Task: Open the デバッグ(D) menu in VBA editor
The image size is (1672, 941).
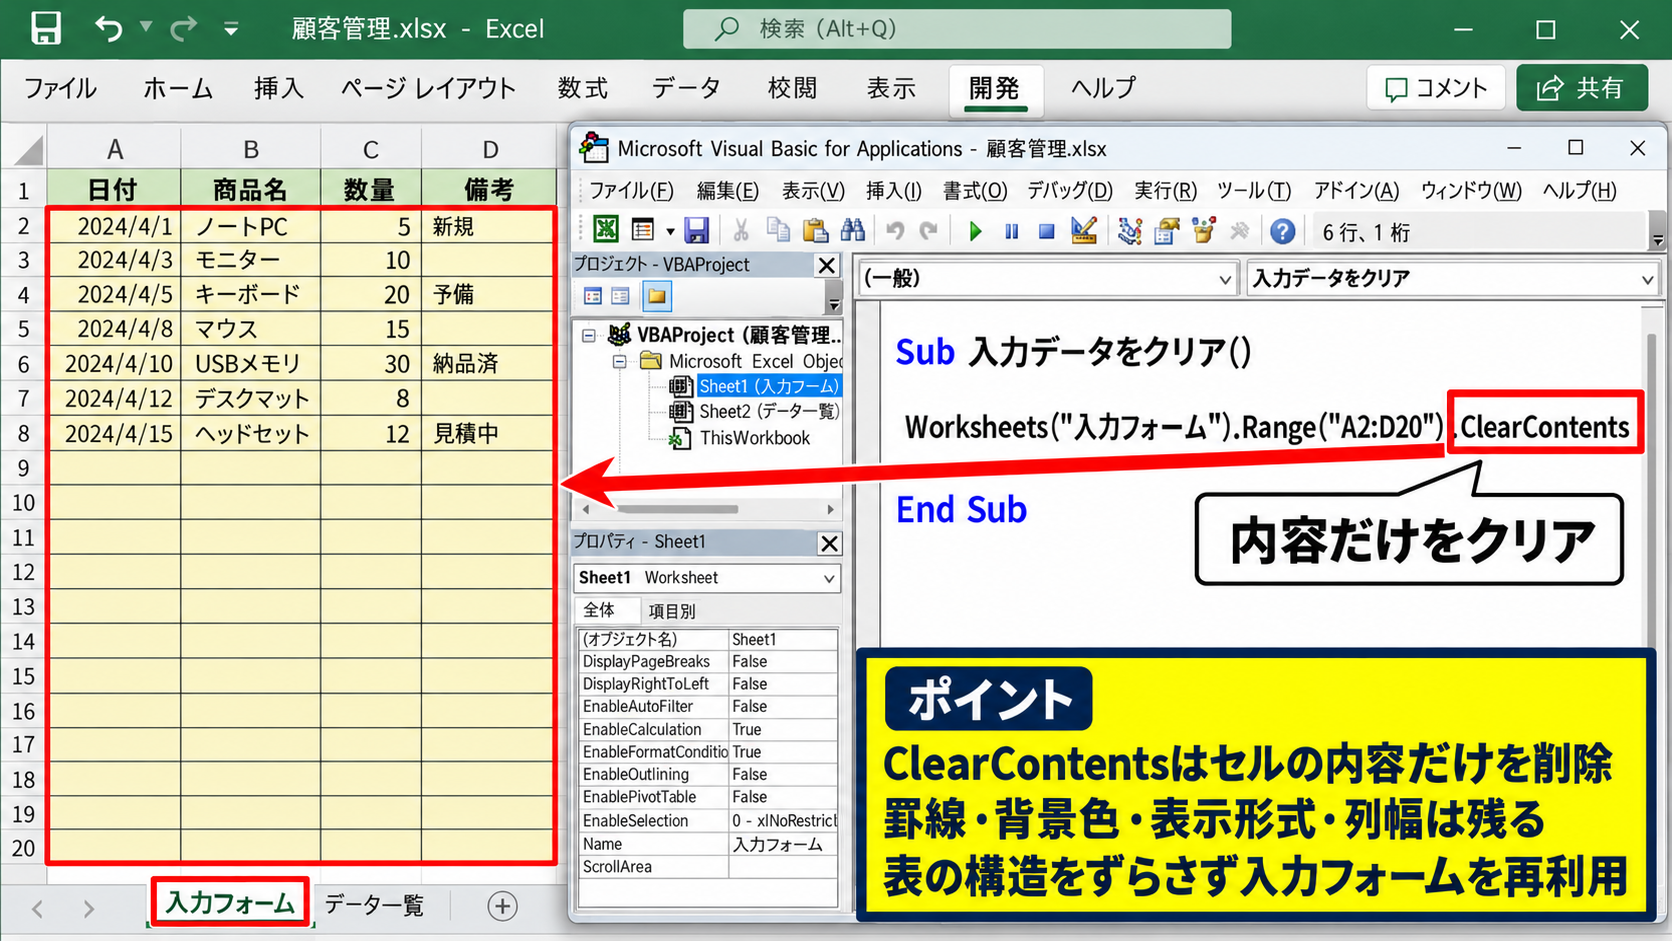Action: pos(1070,190)
